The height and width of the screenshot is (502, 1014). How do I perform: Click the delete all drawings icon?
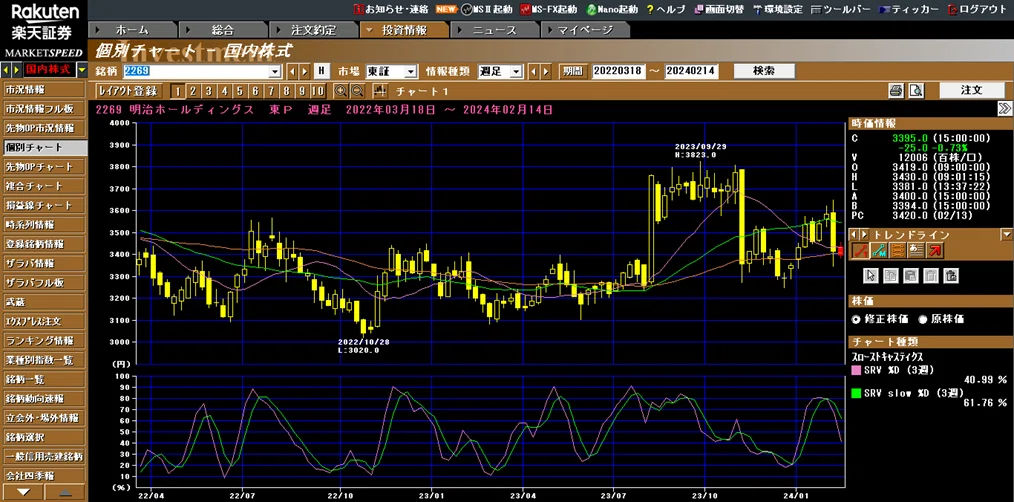pyautogui.click(x=950, y=276)
